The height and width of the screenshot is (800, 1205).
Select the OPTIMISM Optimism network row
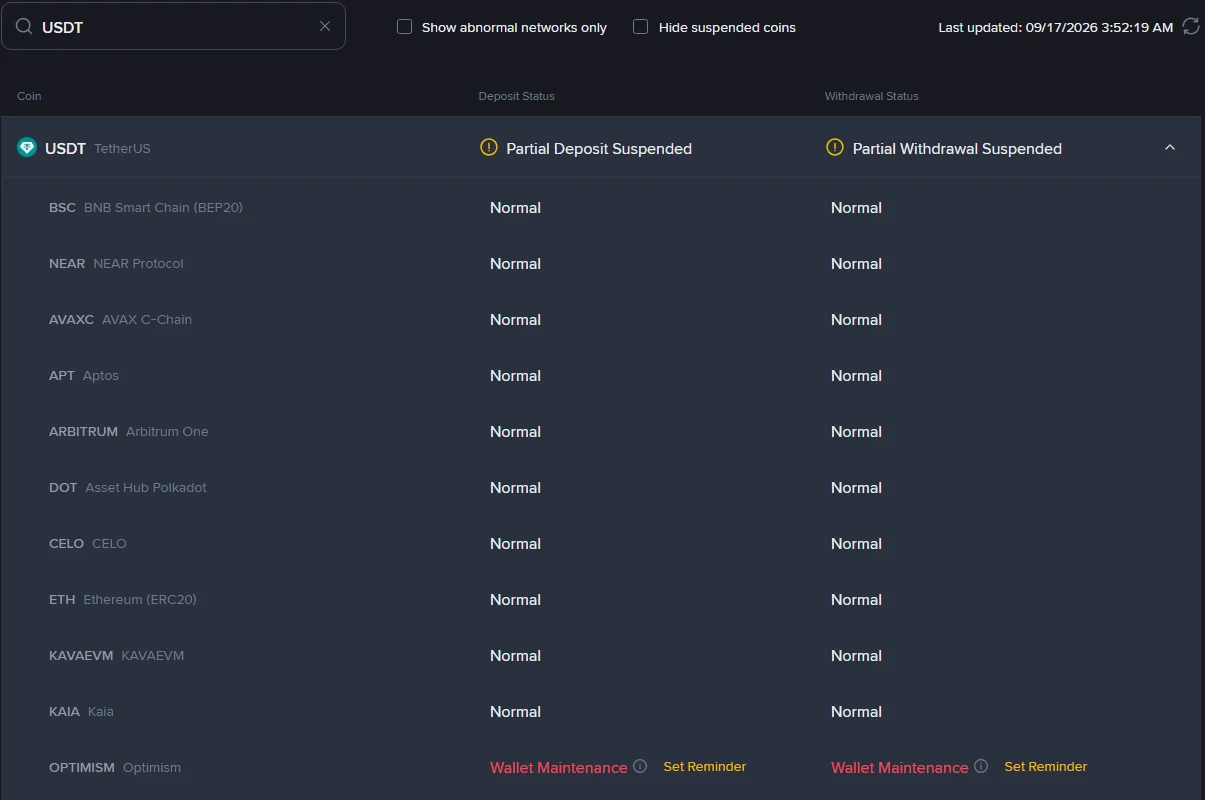602,768
